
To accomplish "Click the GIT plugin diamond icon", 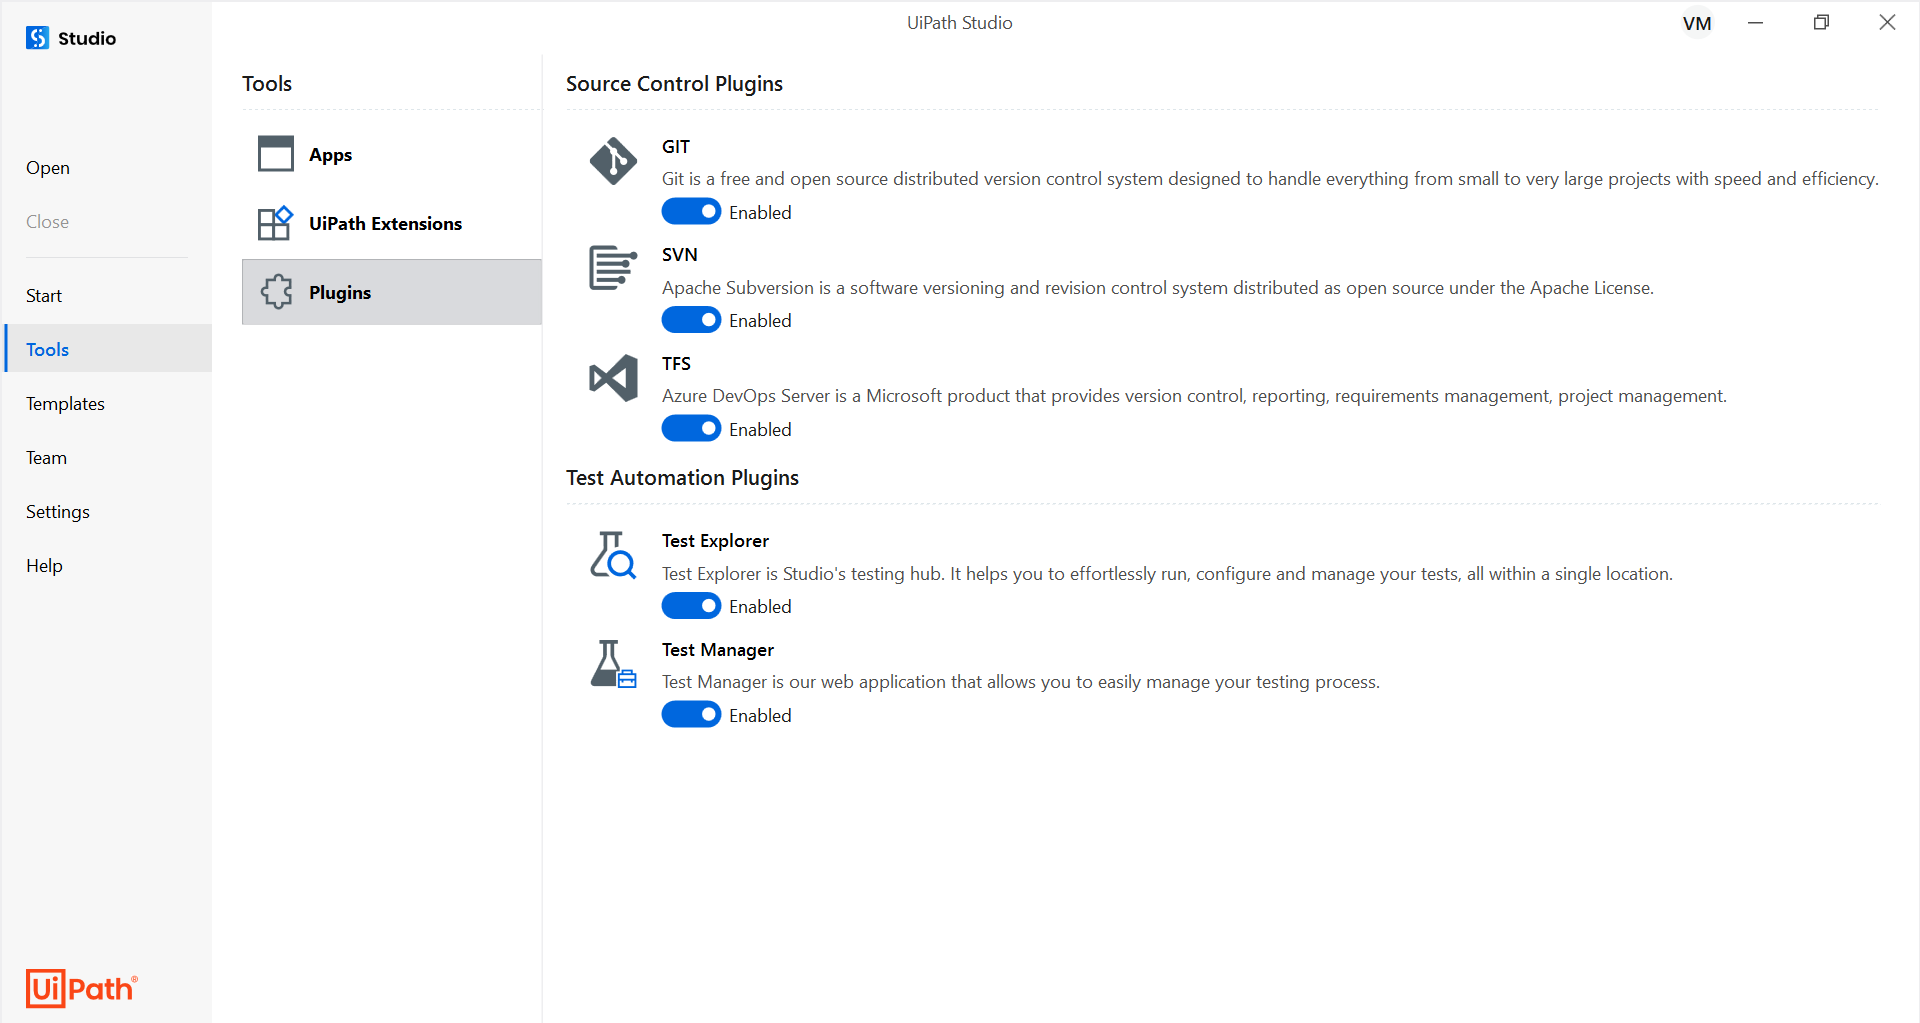I will 613,161.
